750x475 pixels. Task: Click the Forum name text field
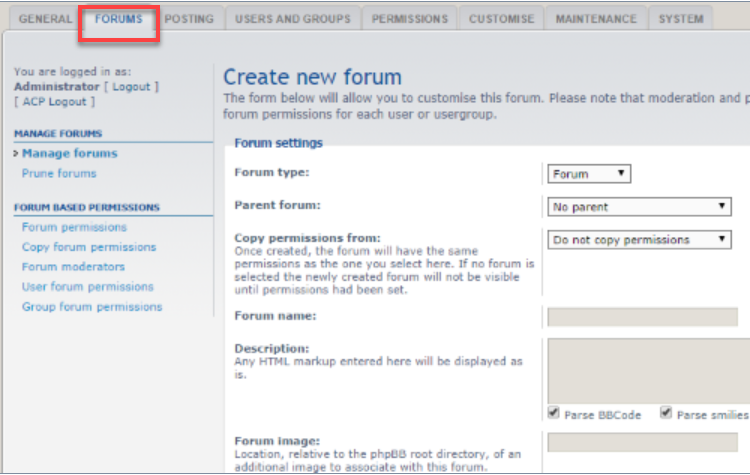coord(642,317)
